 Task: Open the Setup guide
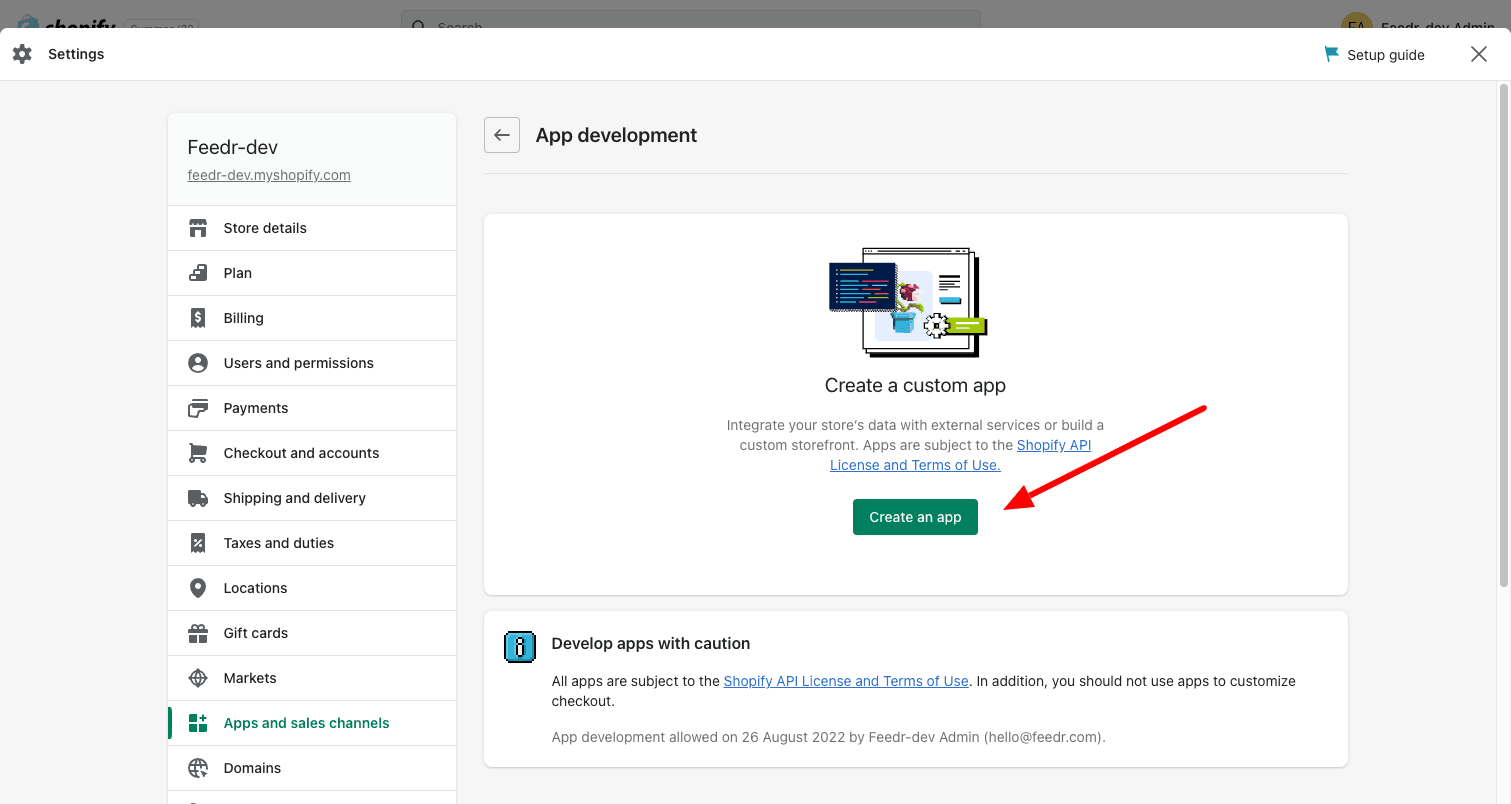tap(1374, 55)
